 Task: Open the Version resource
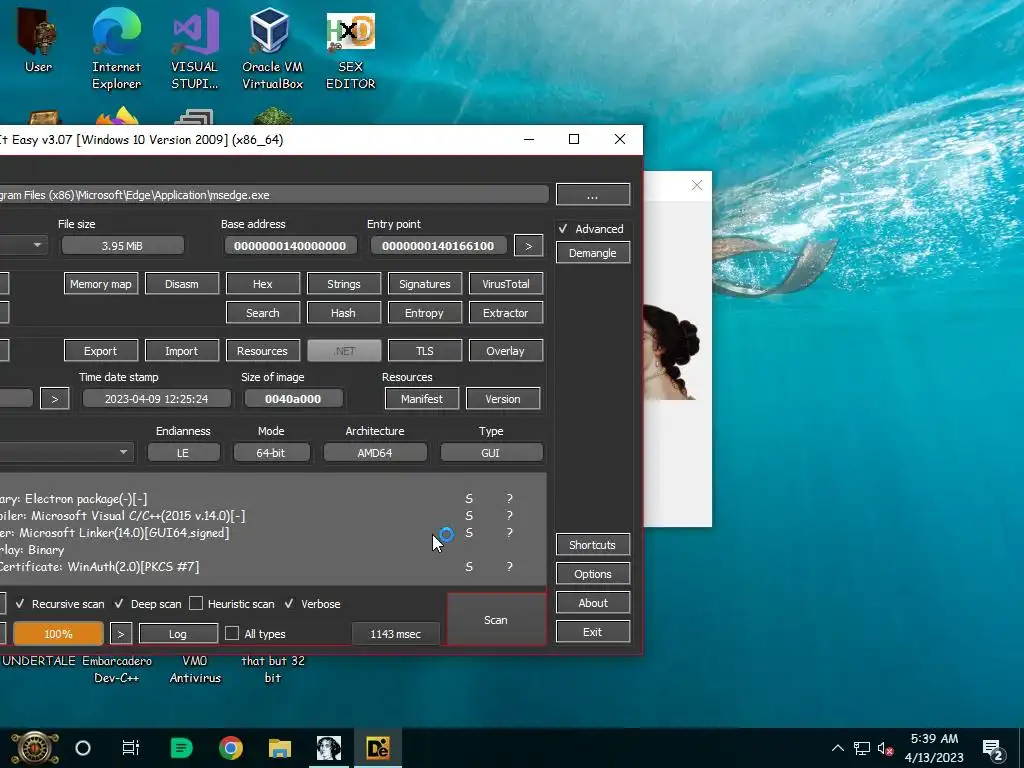[x=503, y=398]
